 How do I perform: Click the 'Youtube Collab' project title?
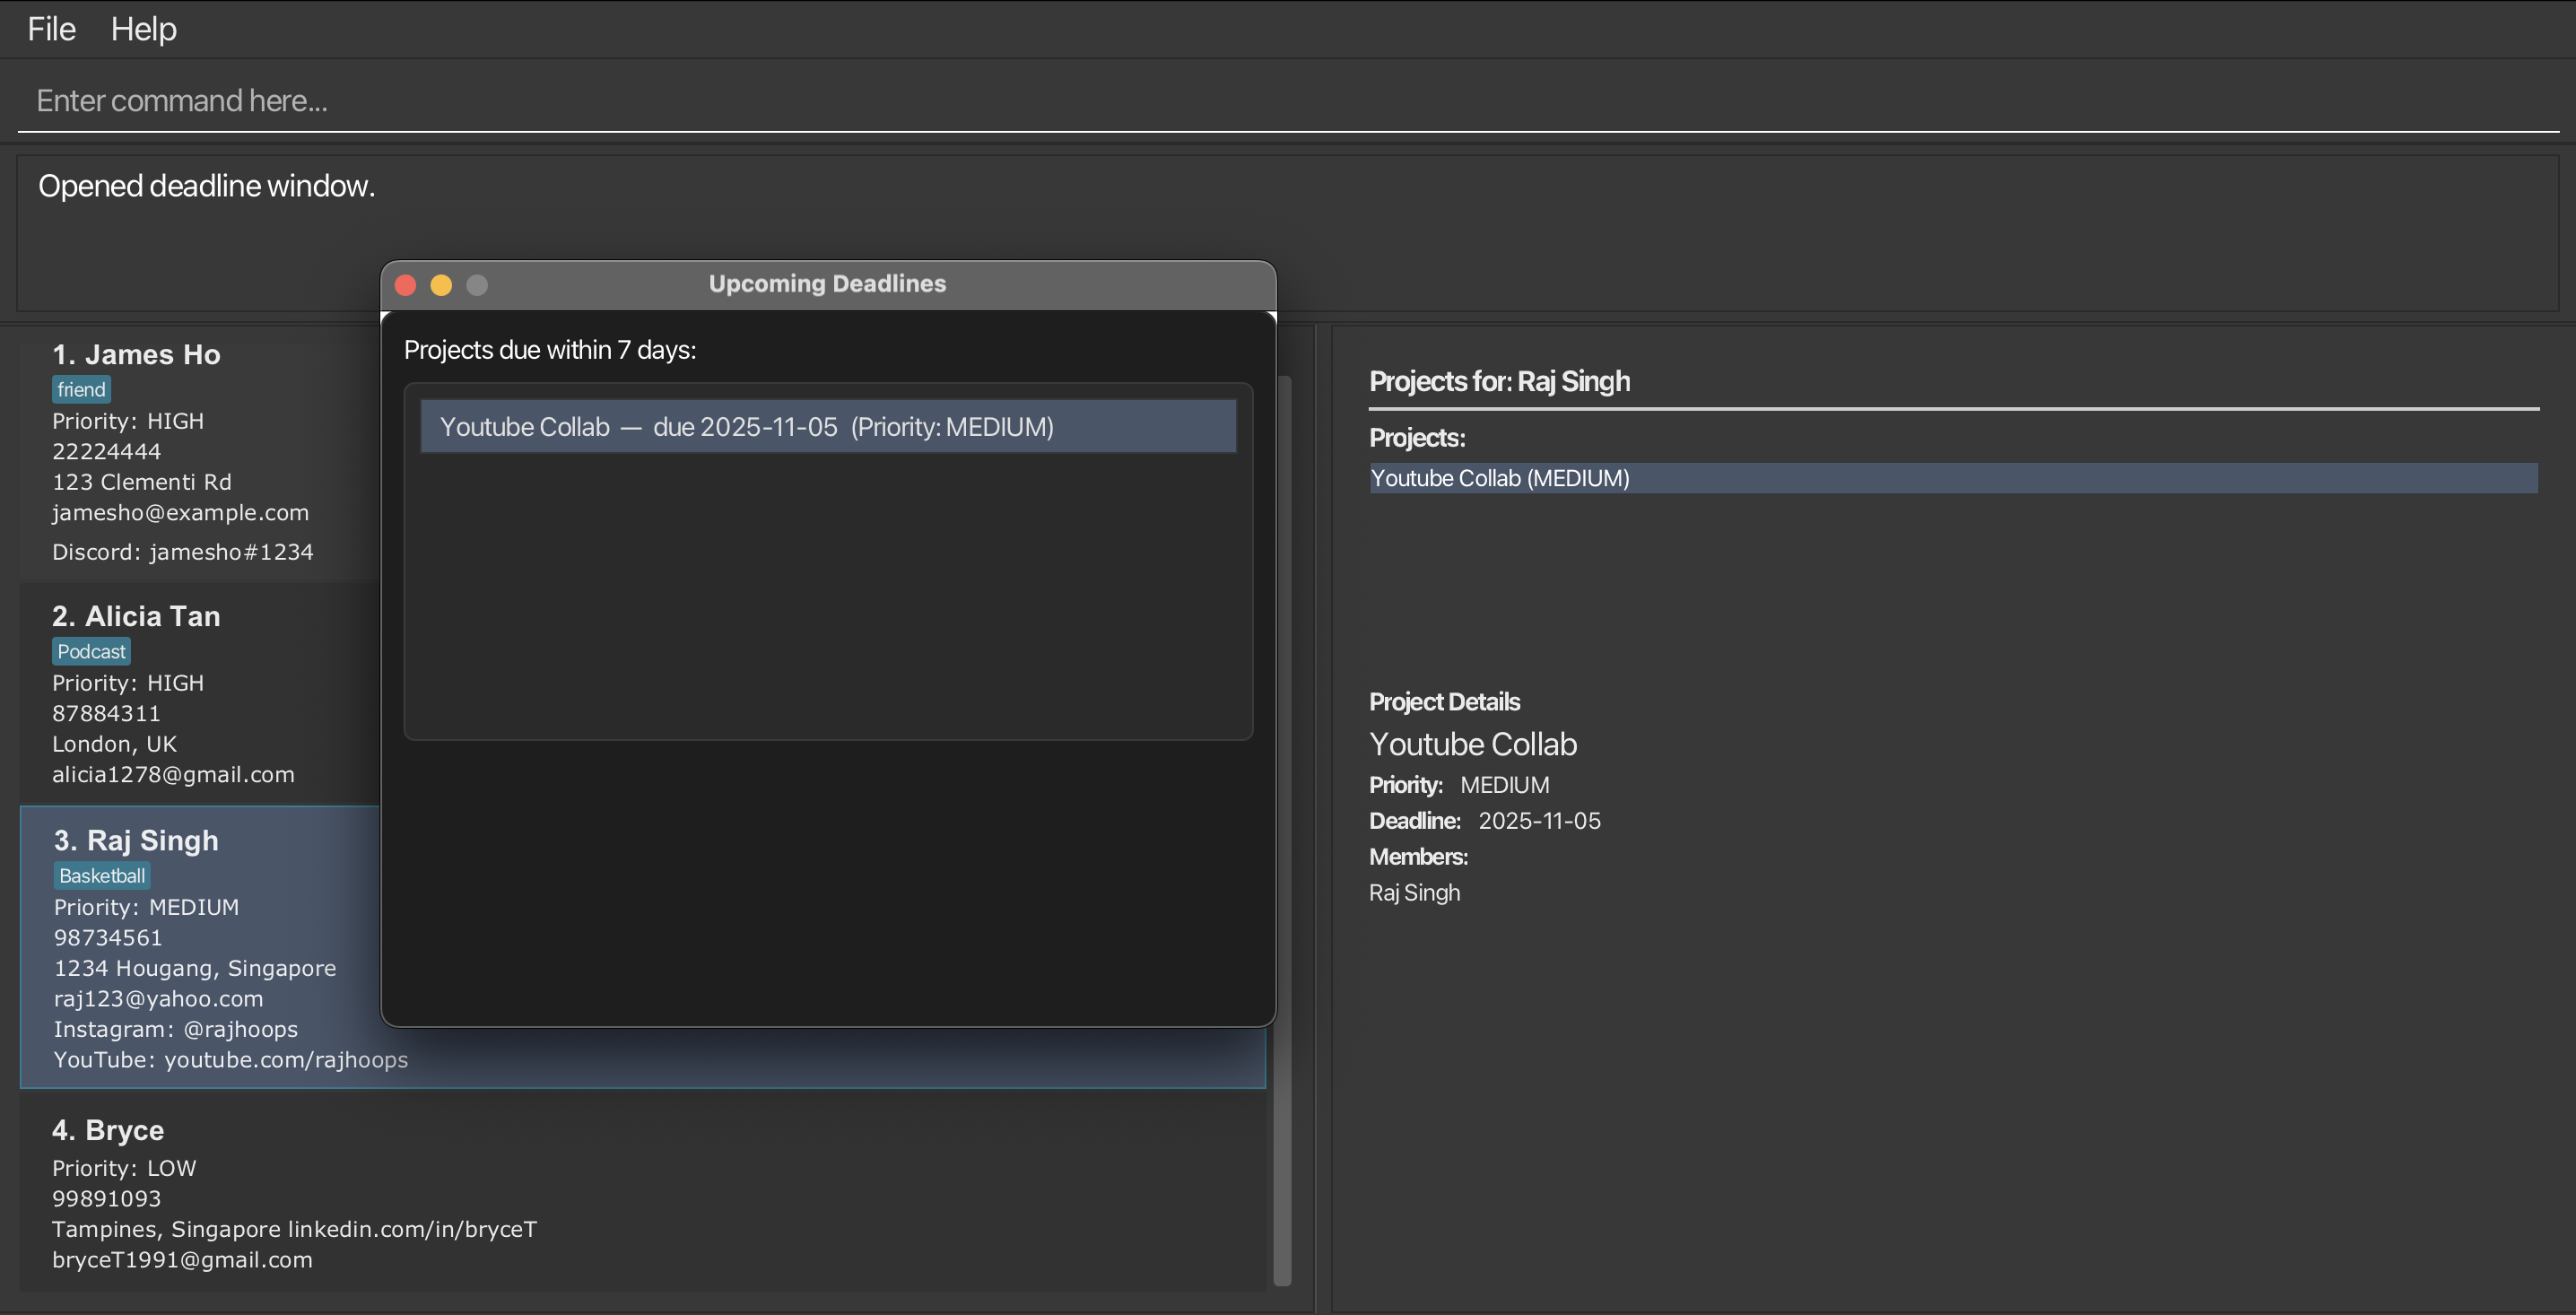tap(1473, 744)
